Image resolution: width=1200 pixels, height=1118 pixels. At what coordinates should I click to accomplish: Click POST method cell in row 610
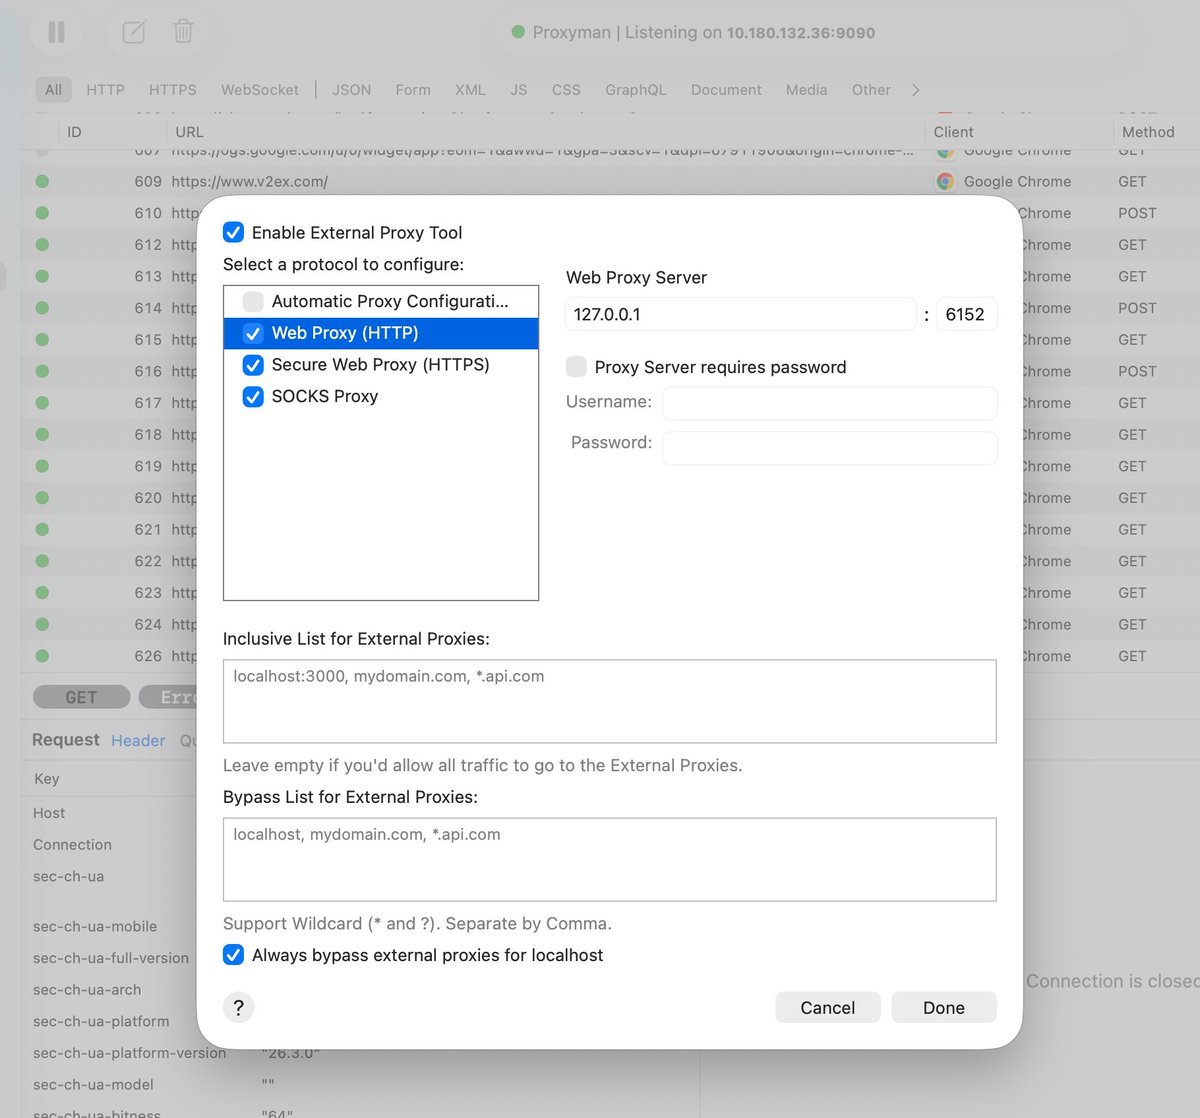click(1137, 213)
